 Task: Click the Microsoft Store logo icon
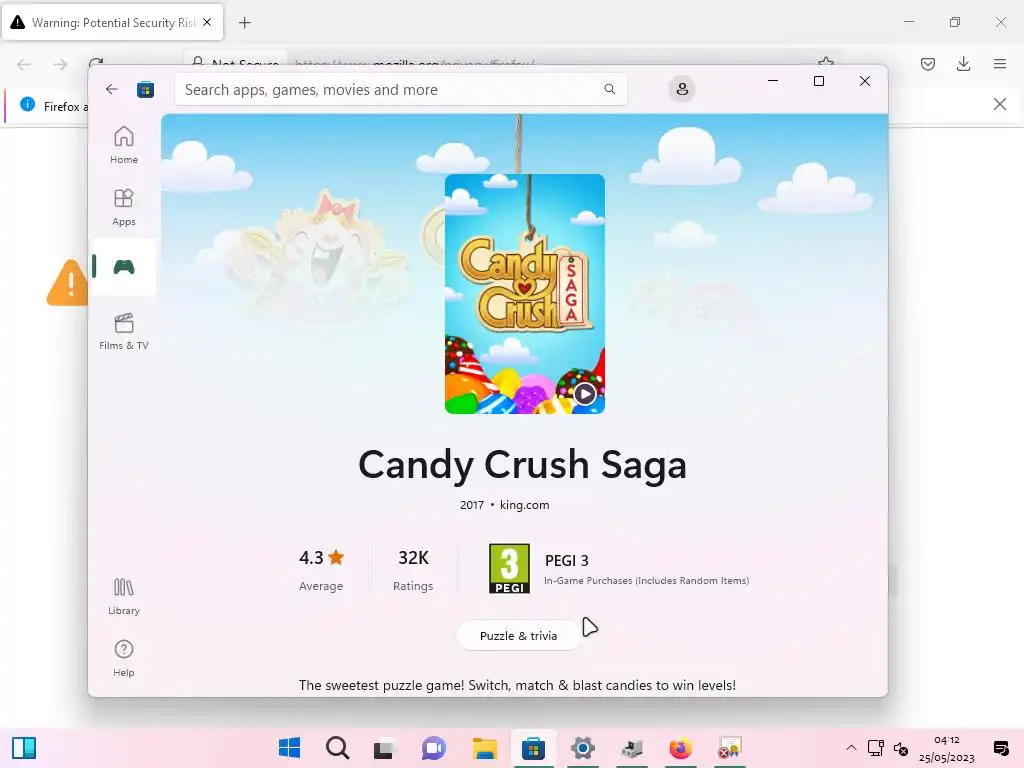[x=145, y=89]
